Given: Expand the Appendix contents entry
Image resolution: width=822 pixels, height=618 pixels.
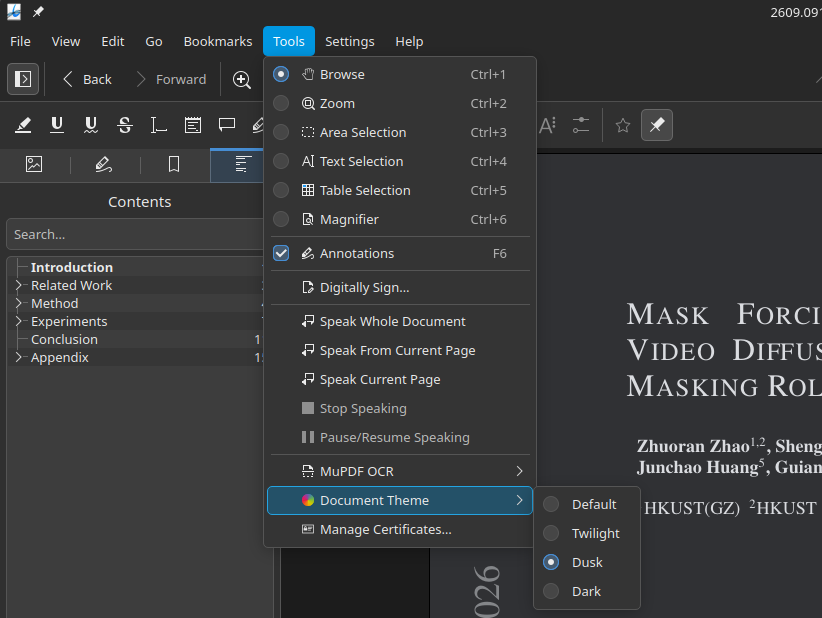Looking at the screenshot, I should pyautogui.click(x=18, y=357).
